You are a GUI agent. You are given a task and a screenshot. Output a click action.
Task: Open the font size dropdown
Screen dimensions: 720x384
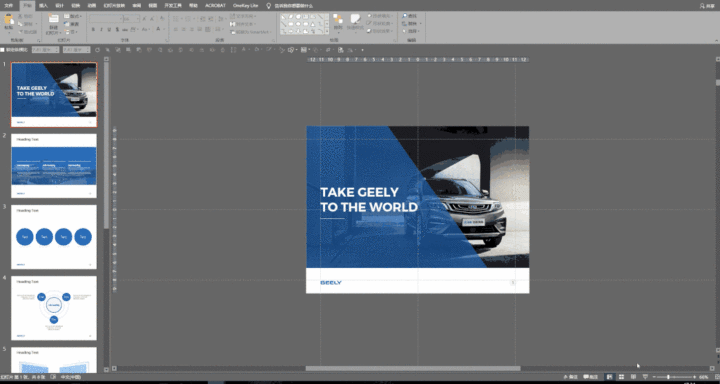pyautogui.click(x=131, y=19)
